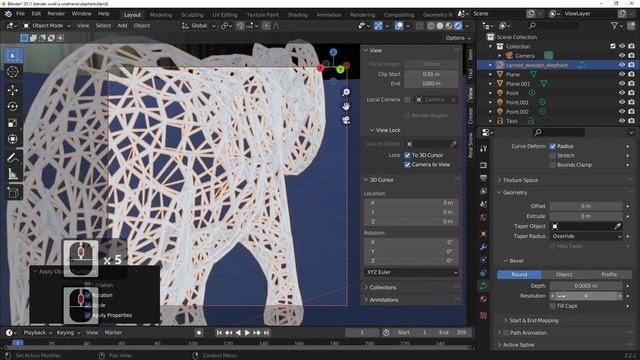Screen dimensions: 640x360
Task: Switch to rendered viewport shading
Action: click(458, 26)
